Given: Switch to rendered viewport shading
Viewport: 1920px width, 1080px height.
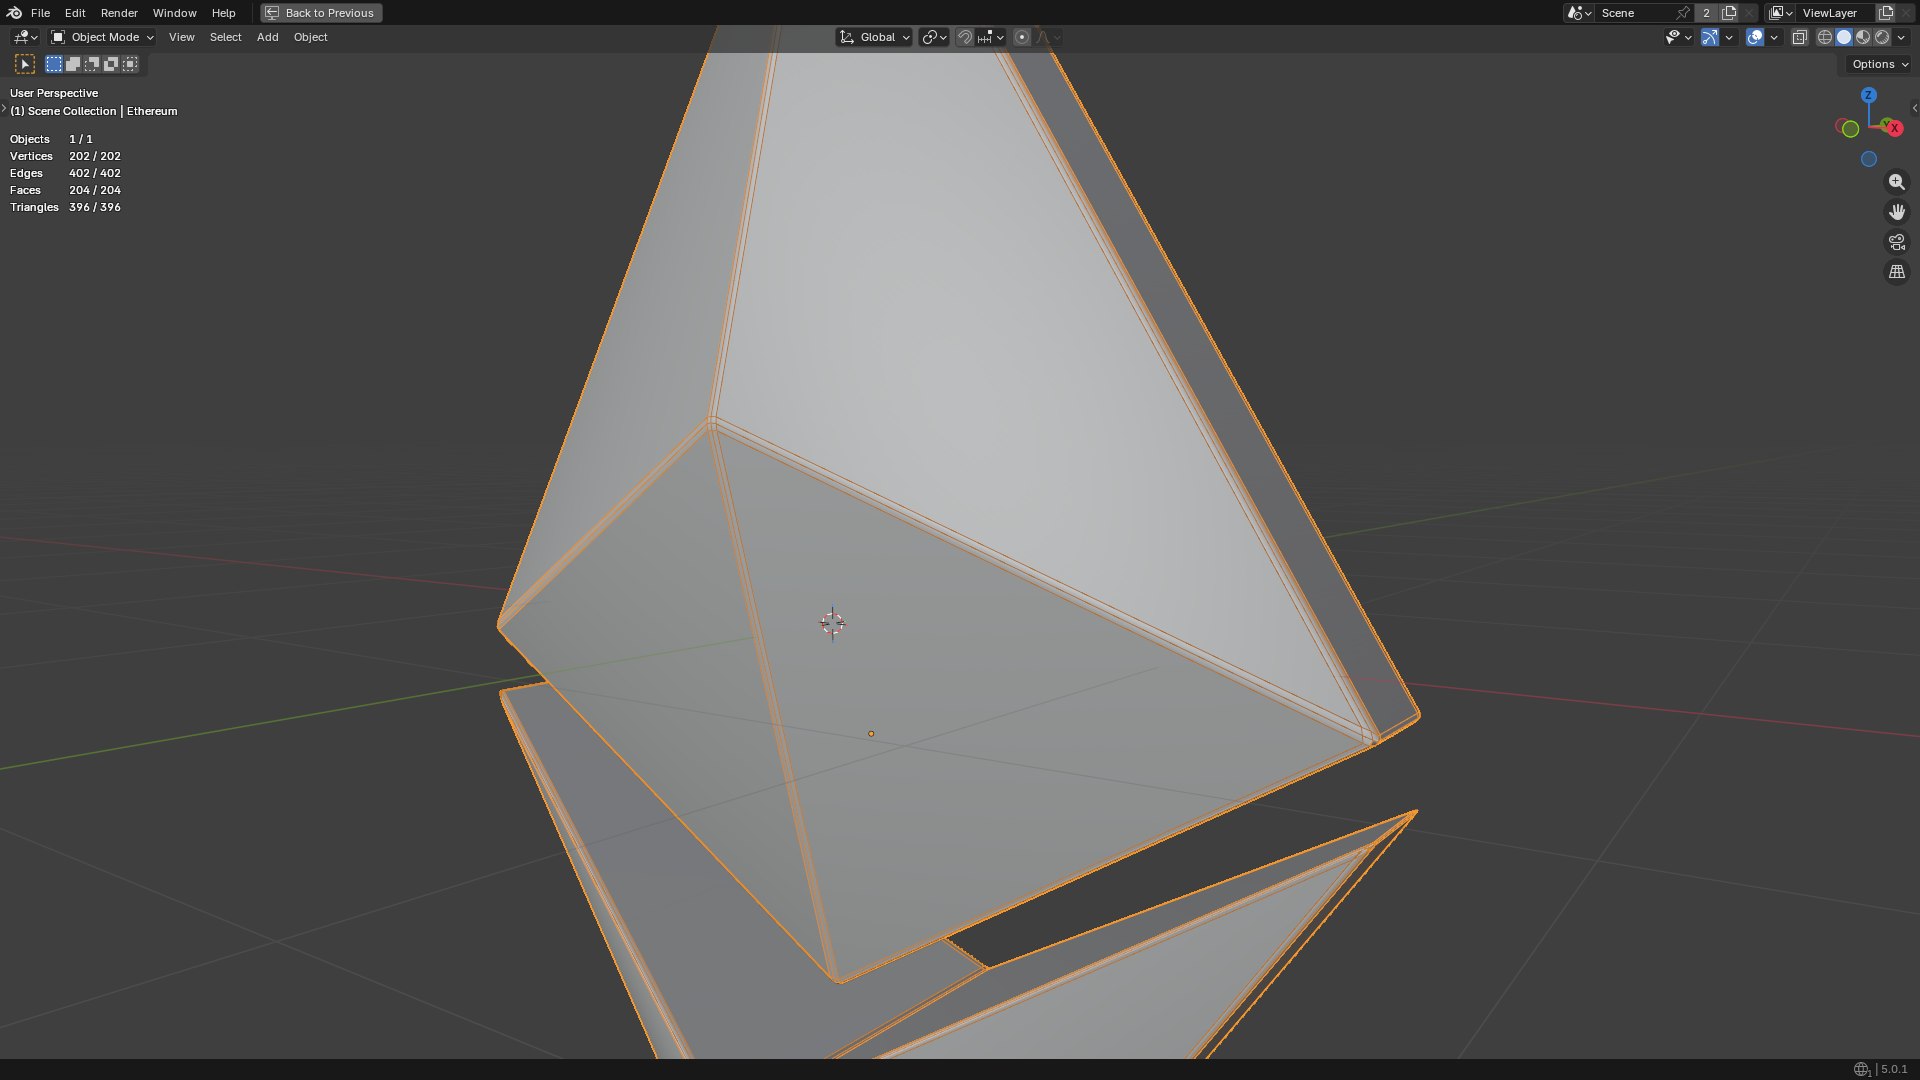Looking at the screenshot, I should pyautogui.click(x=1882, y=37).
